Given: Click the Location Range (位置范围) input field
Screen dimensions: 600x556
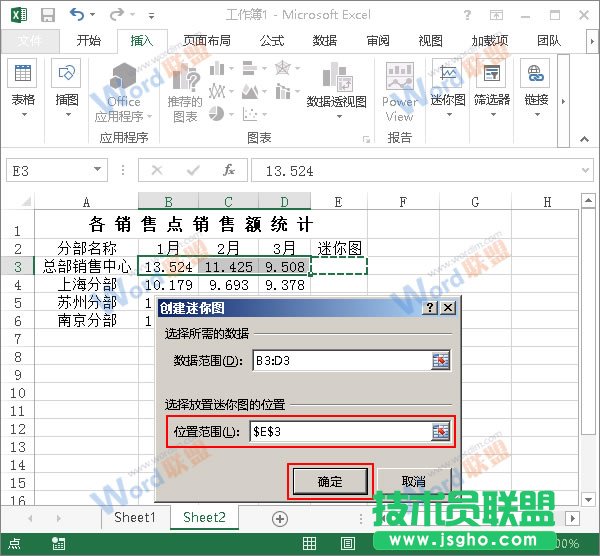Looking at the screenshot, I should (x=341, y=432).
